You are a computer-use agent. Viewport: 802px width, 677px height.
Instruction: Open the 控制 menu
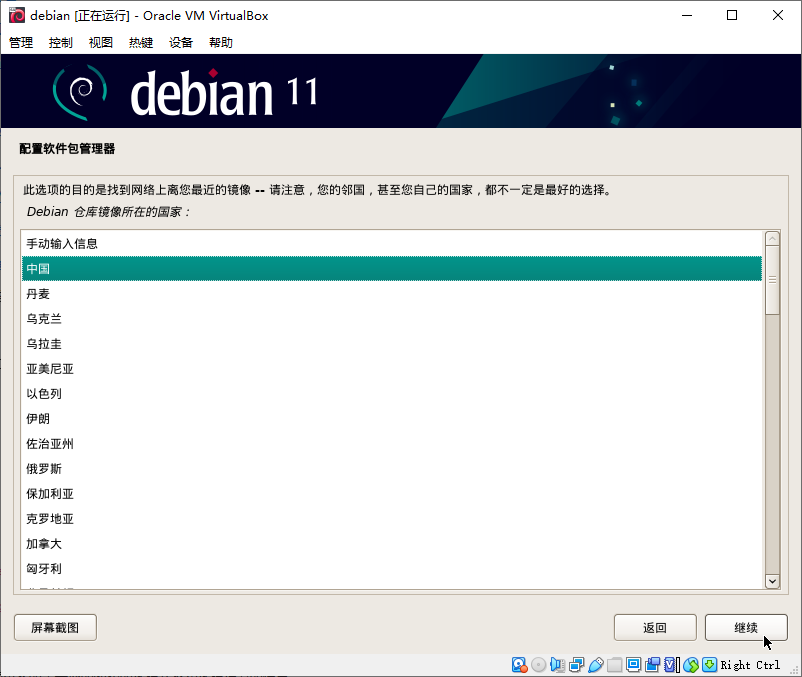61,42
